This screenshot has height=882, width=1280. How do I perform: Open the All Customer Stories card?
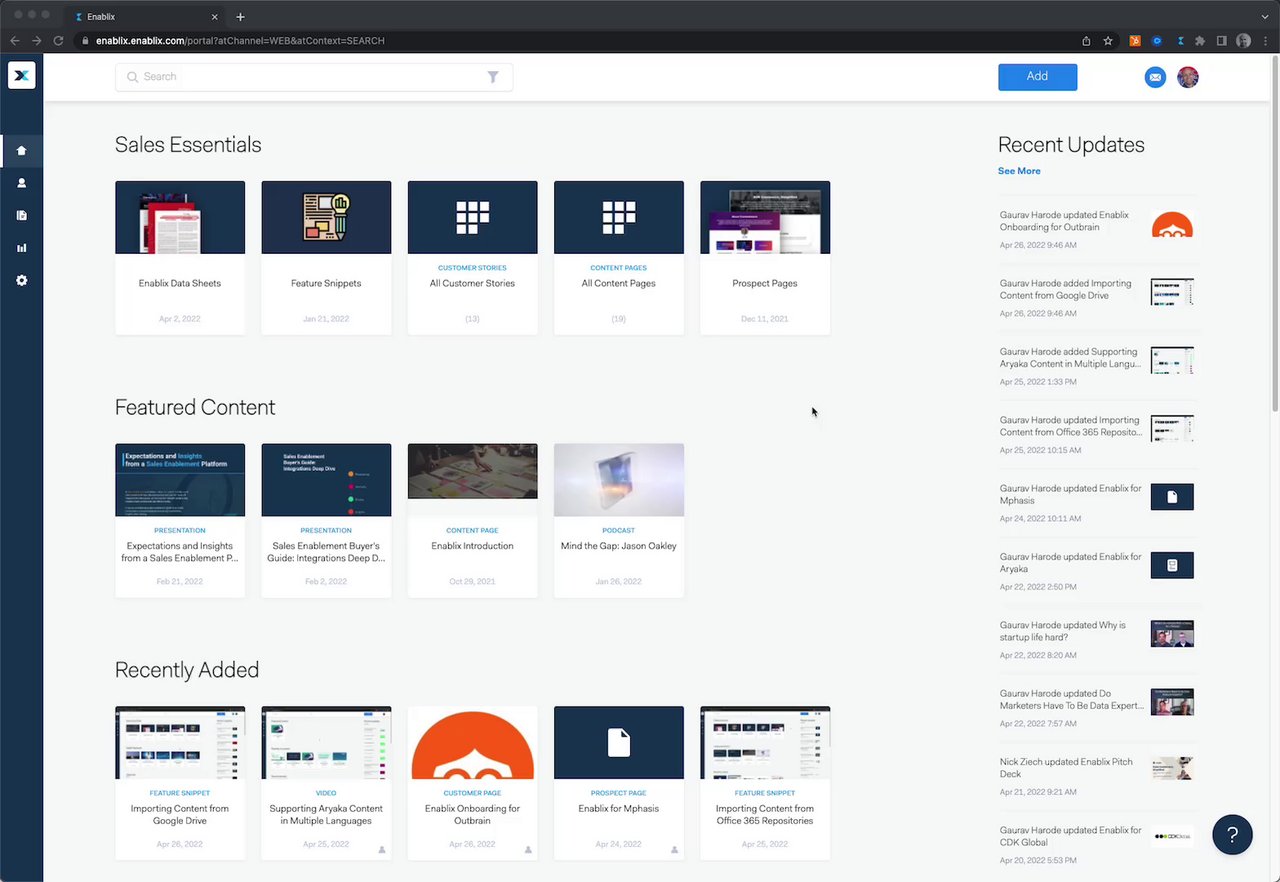click(x=472, y=258)
